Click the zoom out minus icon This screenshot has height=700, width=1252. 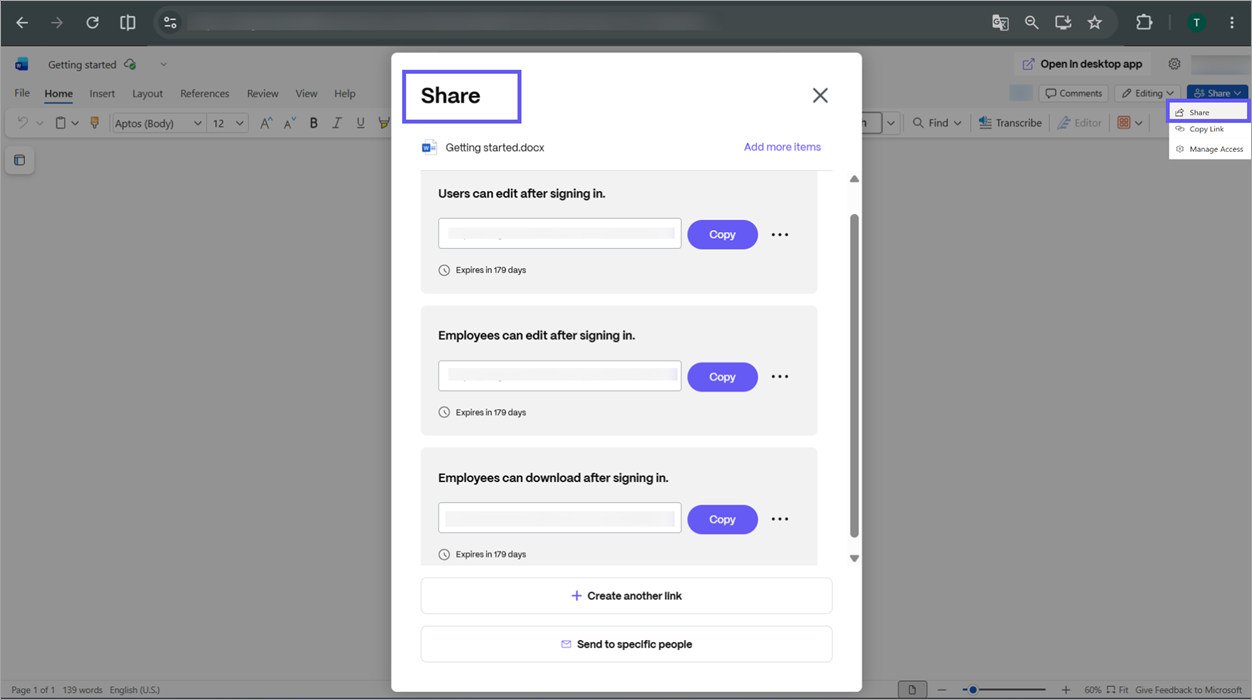click(x=942, y=690)
